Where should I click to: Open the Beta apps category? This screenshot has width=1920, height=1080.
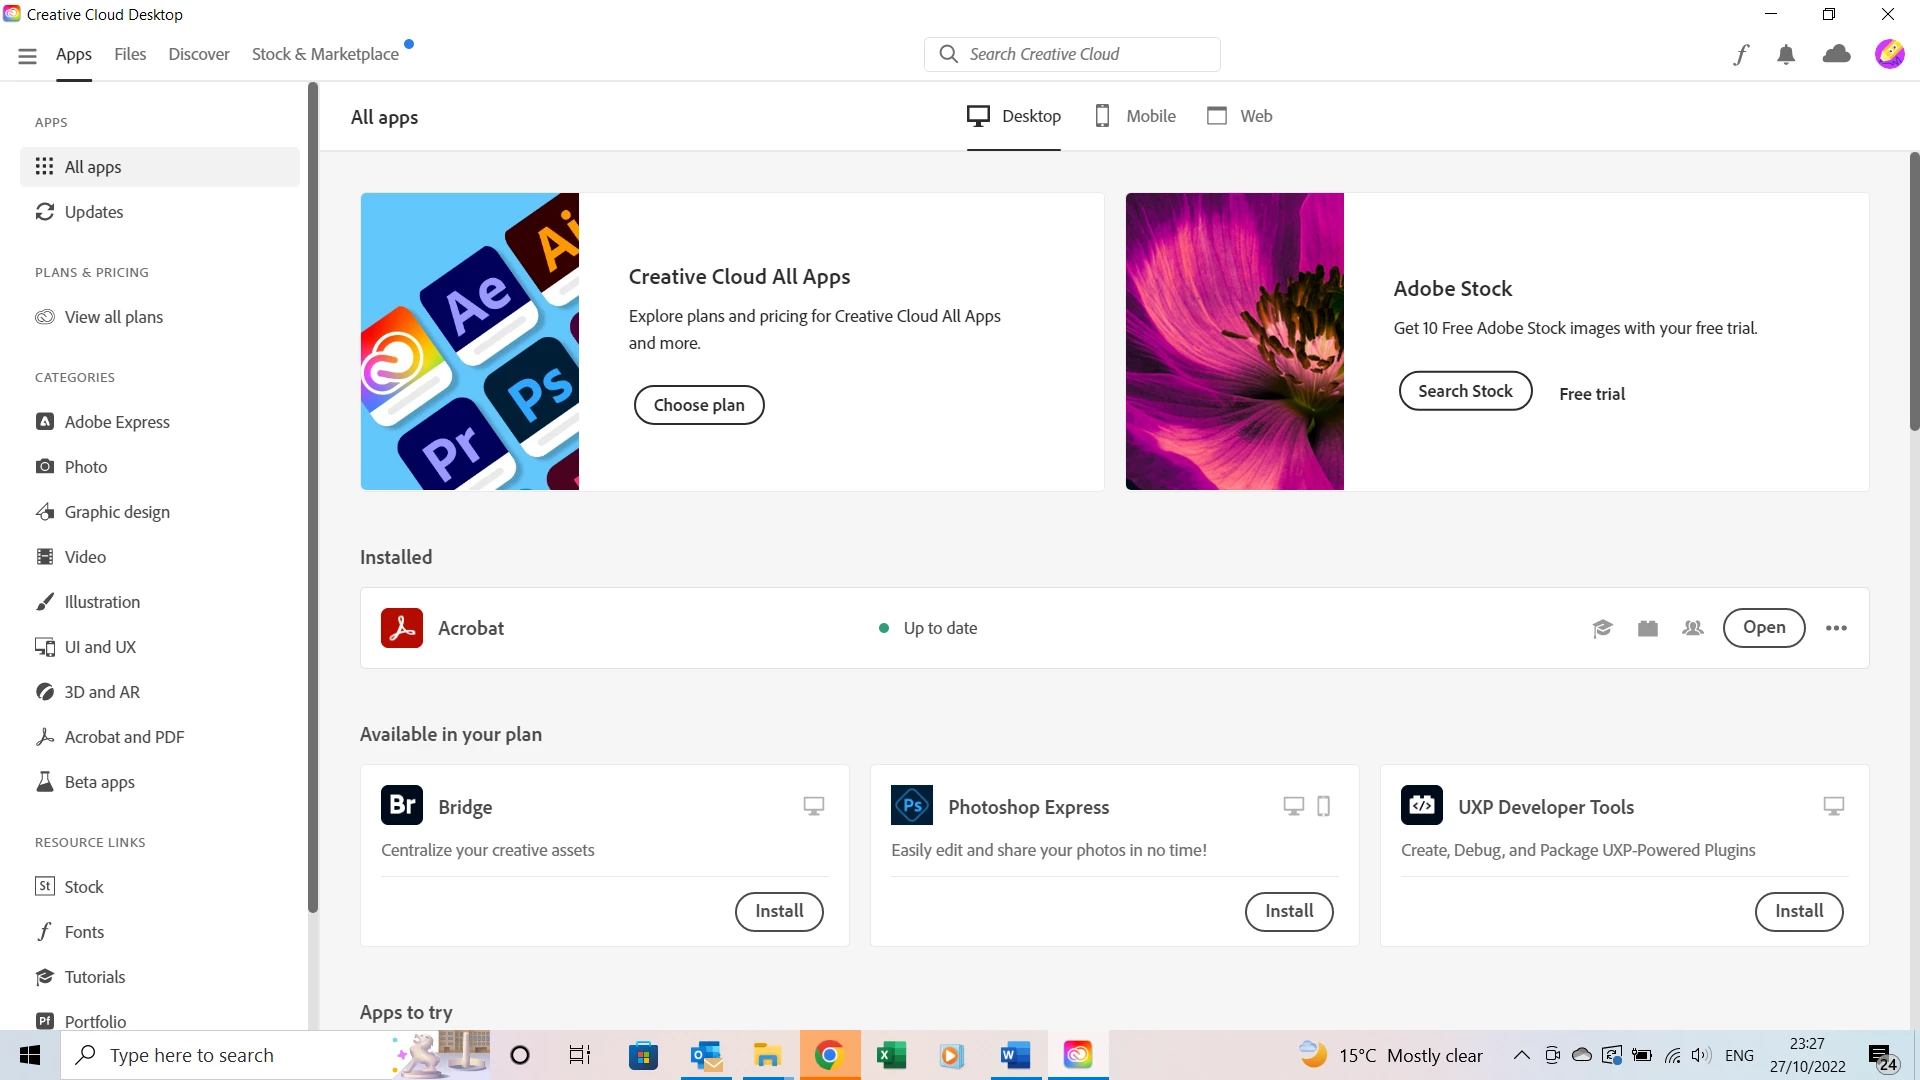point(99,782)
